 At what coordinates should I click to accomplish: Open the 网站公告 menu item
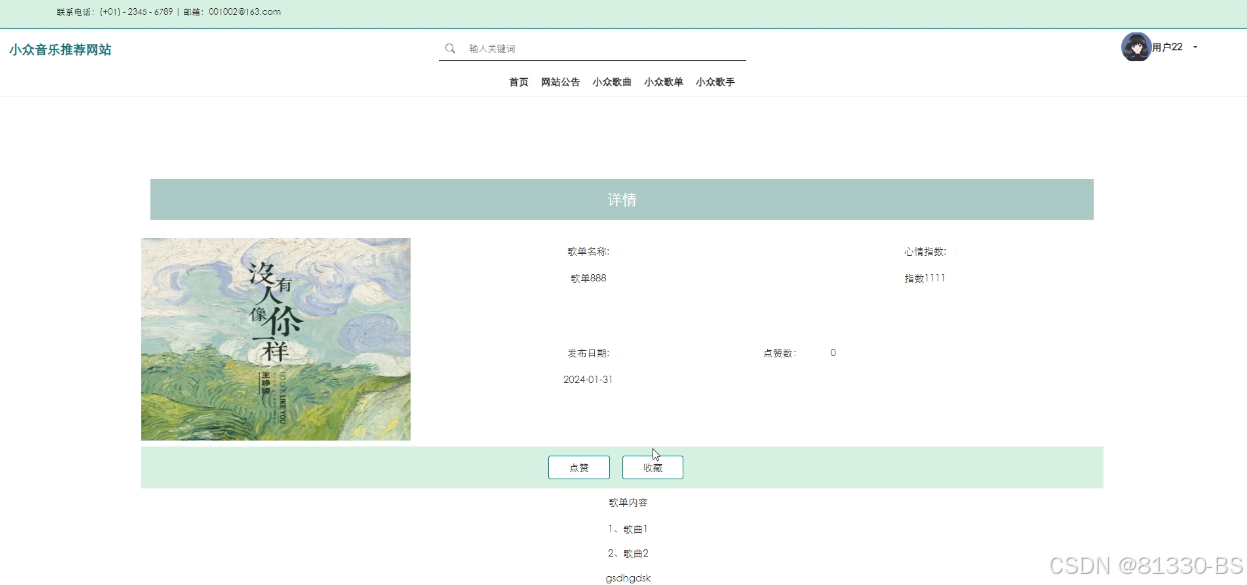[560, 82]
